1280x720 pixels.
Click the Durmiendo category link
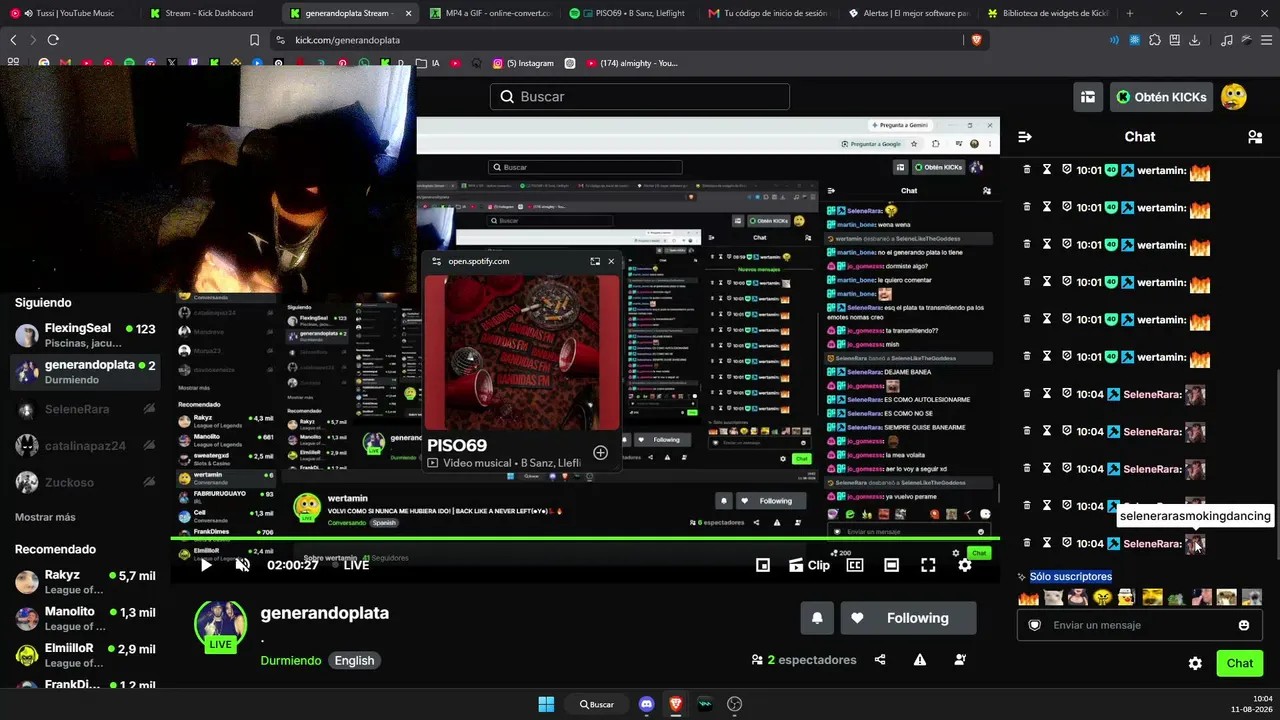[x=291, y=660]
